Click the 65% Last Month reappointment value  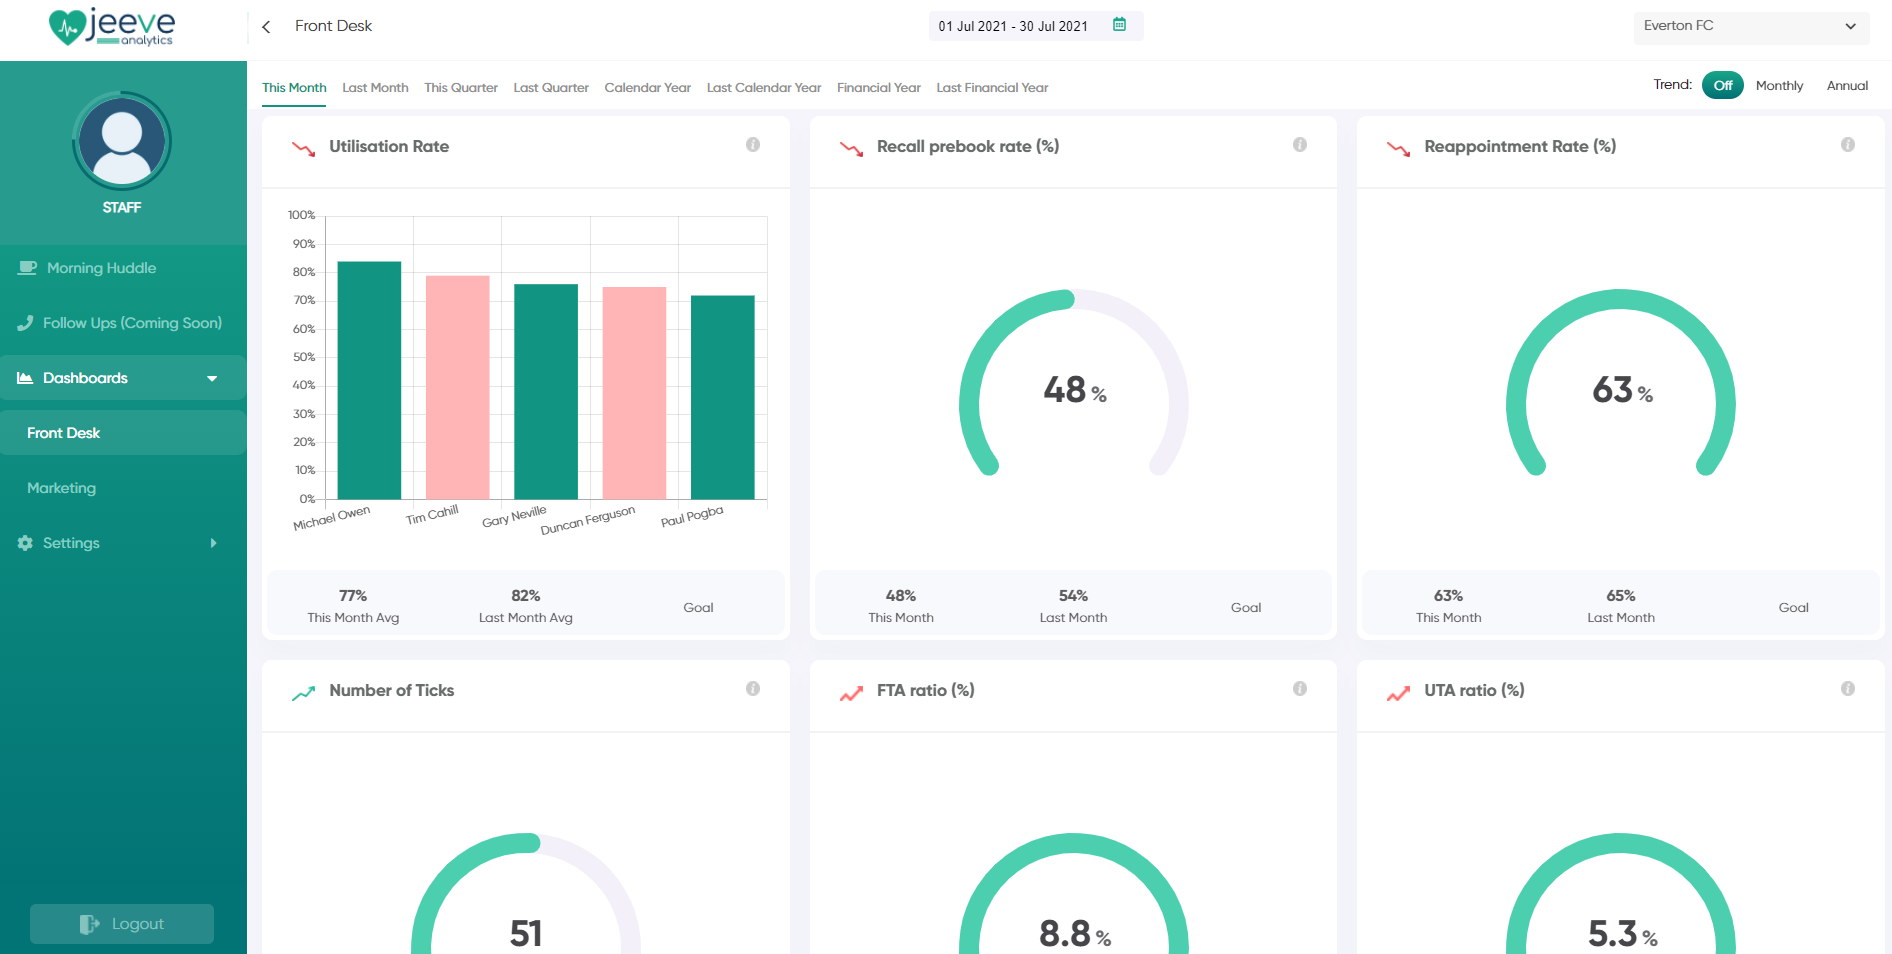pyautogui.click(x=1621, y=596)
